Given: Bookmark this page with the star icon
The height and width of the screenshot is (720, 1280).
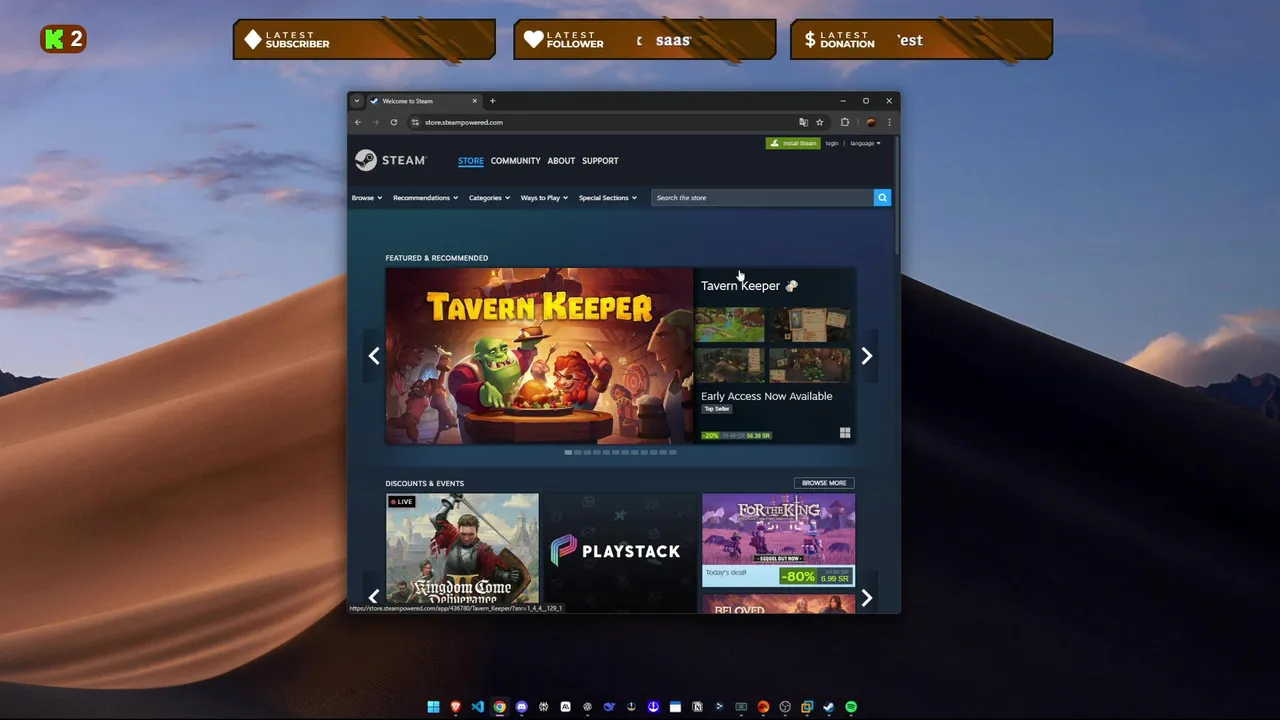Looking at the screenshot, I should click(x=820, y=122).
